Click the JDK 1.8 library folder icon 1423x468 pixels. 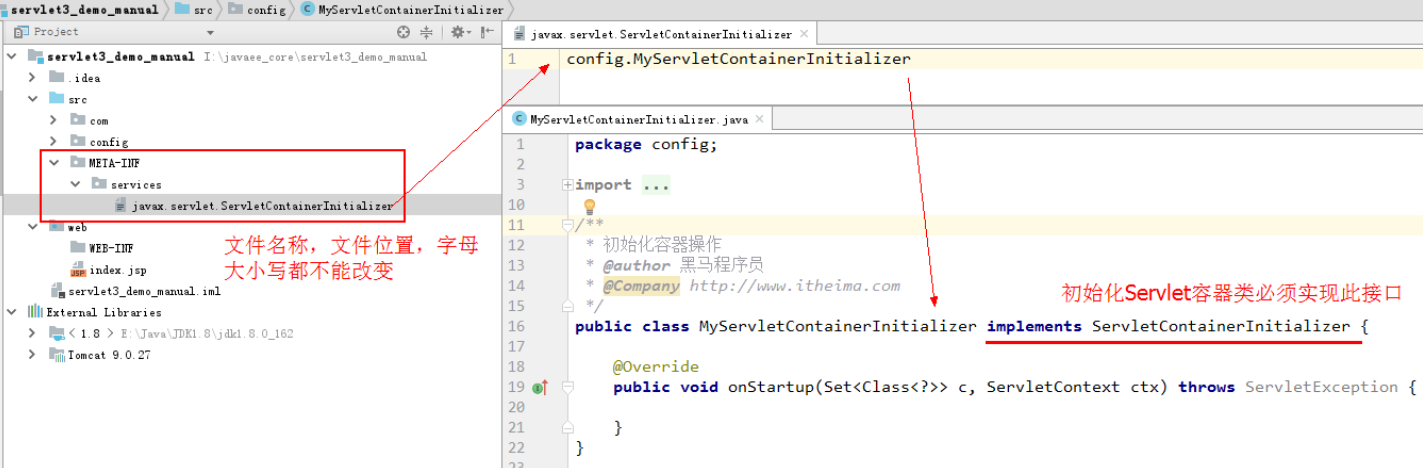pos(58,334)
